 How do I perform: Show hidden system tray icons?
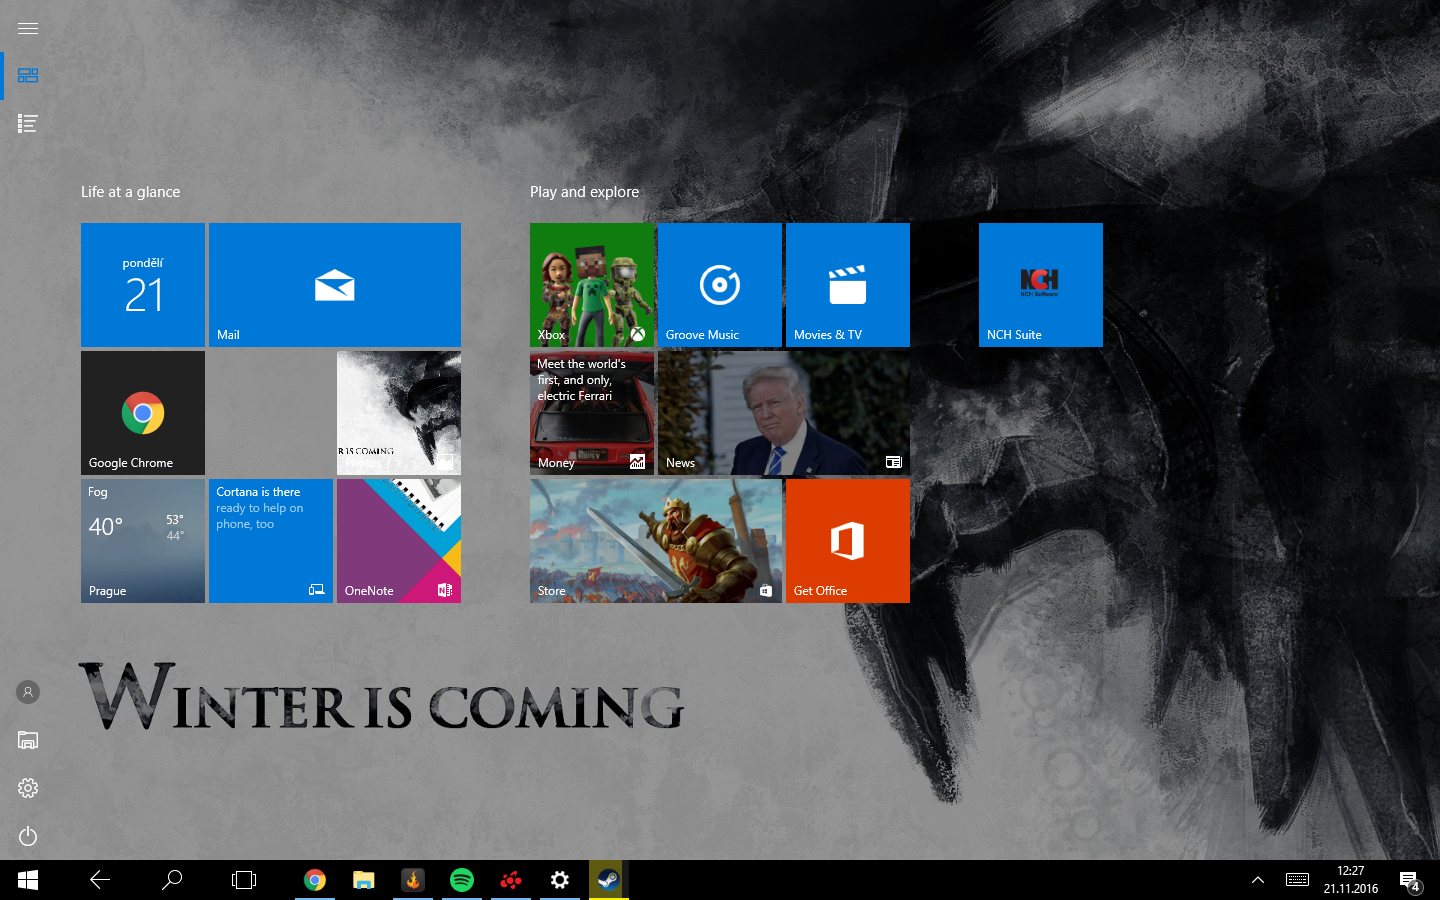point(1258,880)
